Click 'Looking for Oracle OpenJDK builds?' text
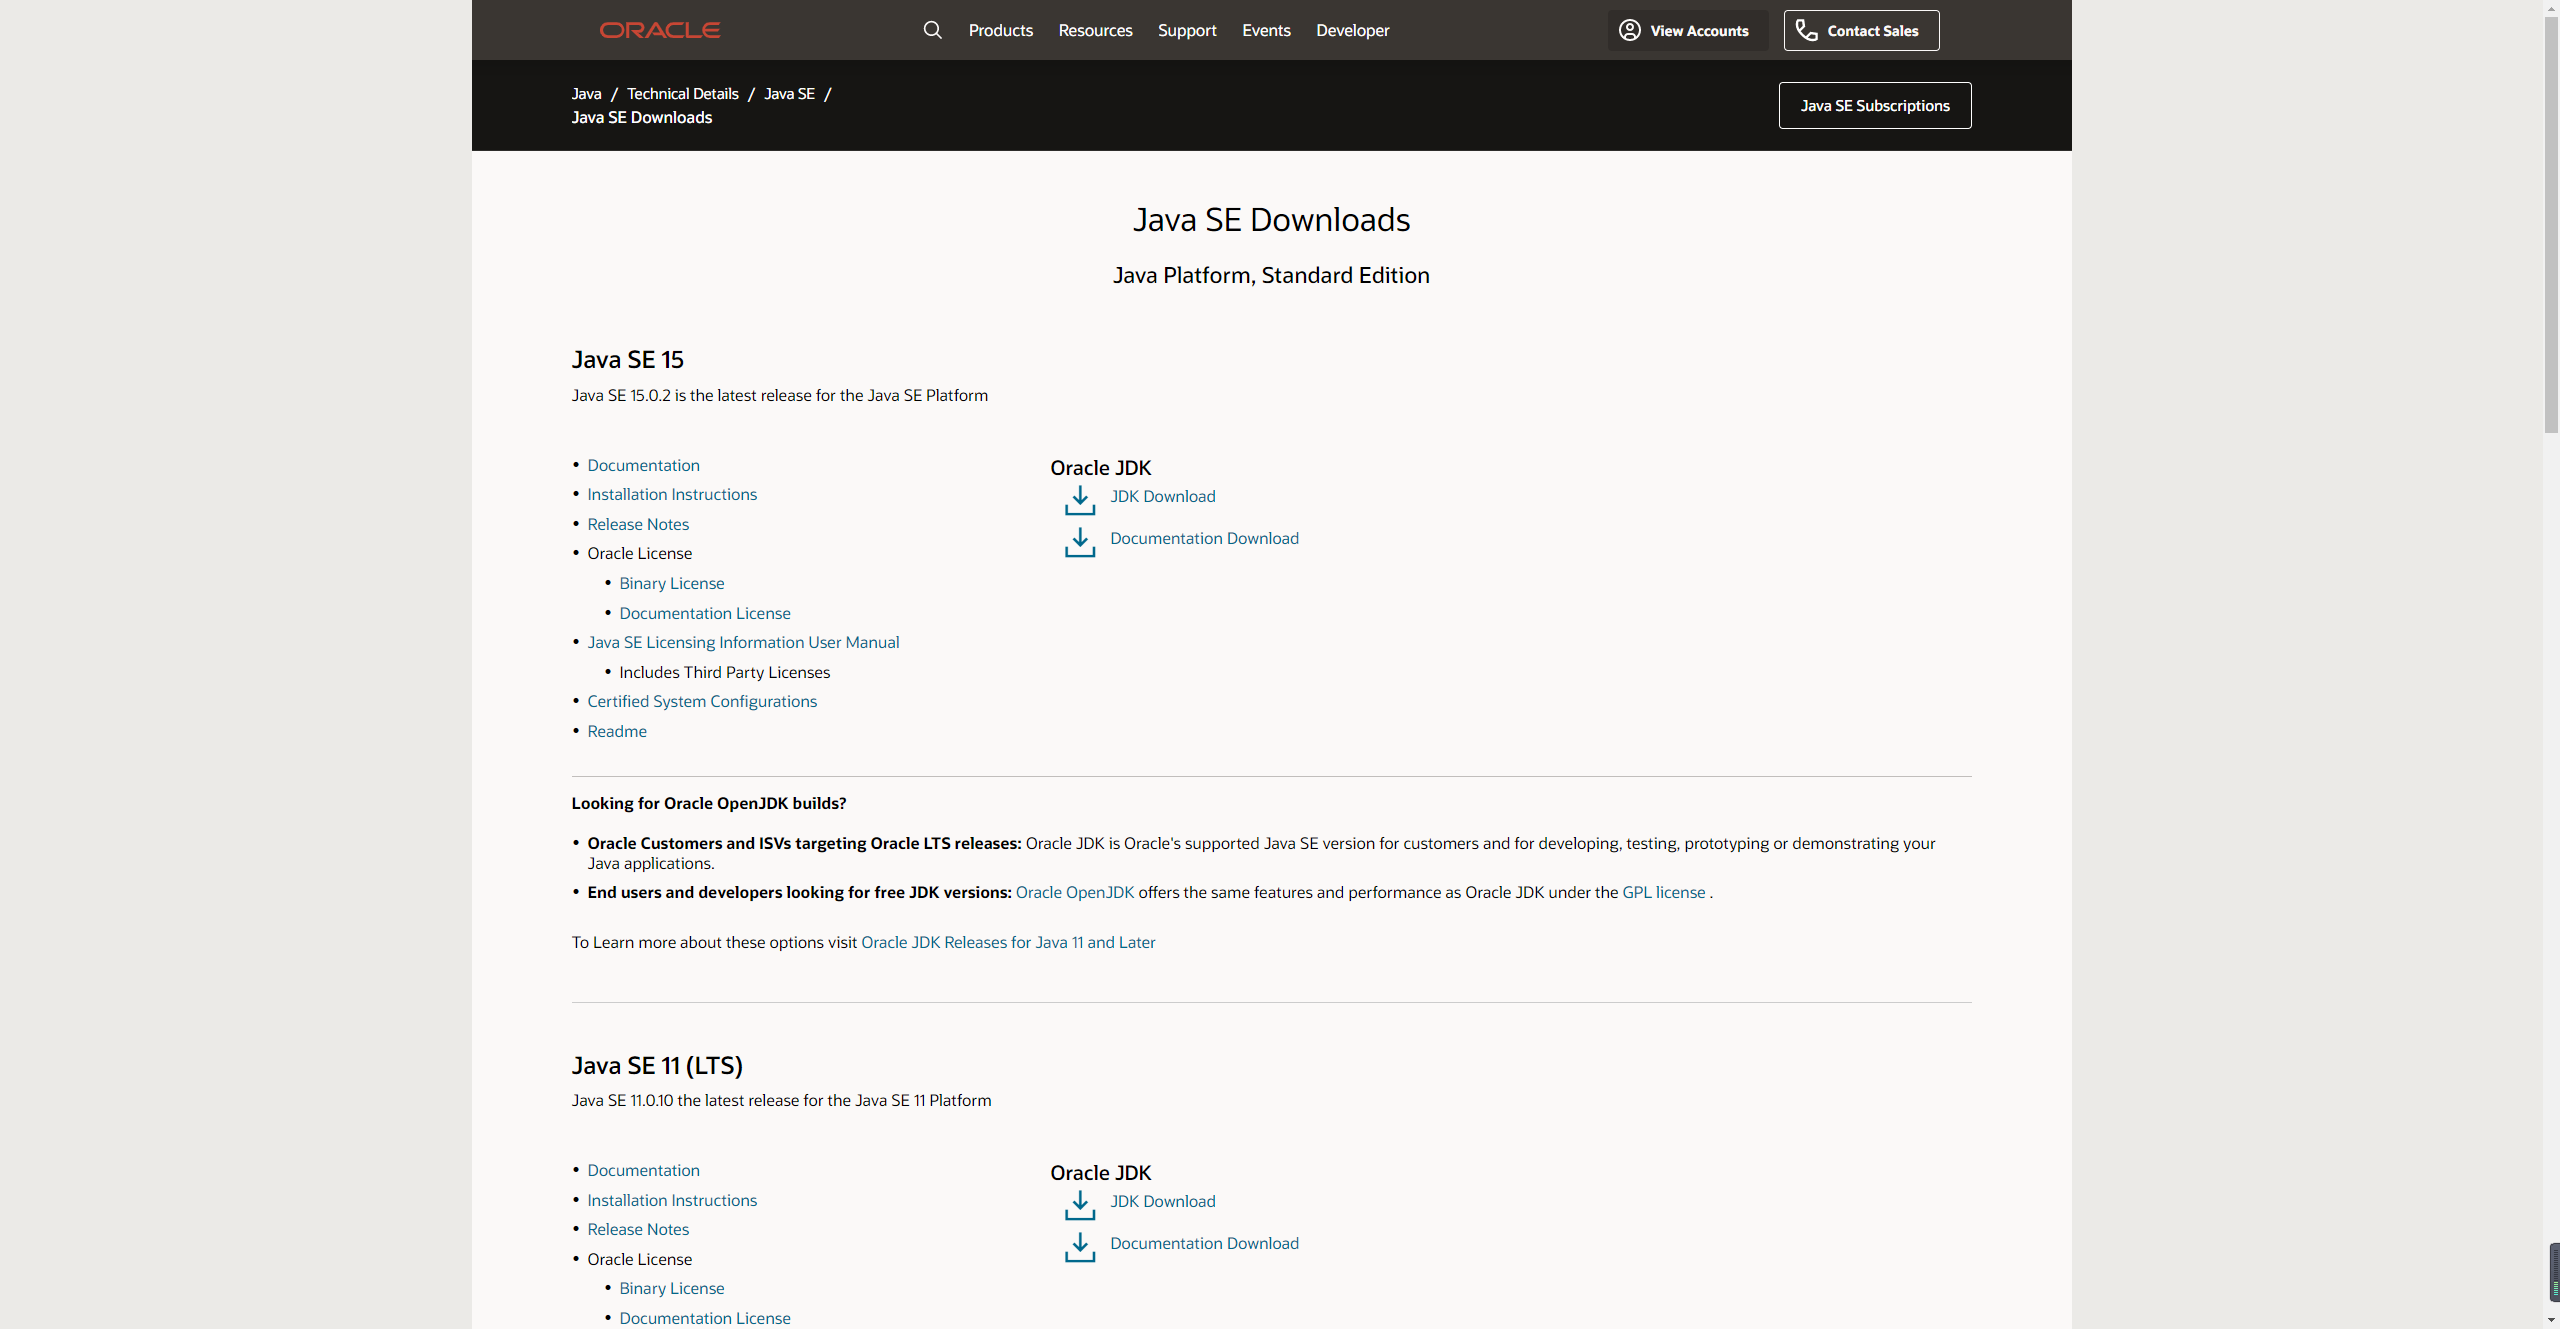The width and height of the screenshot is (2560, 1329). point(709,803)
